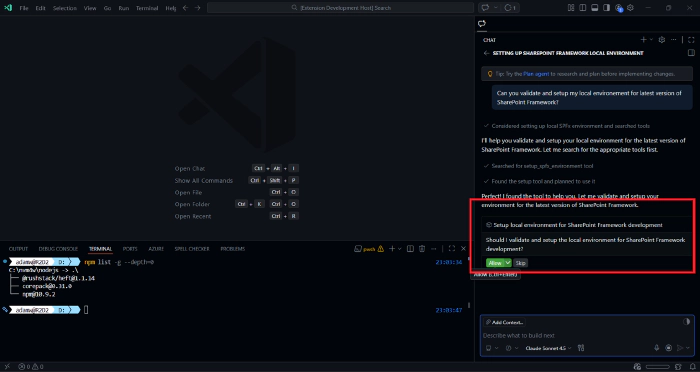Maximize the terminal panel size
700x372 pixels.
451,249
